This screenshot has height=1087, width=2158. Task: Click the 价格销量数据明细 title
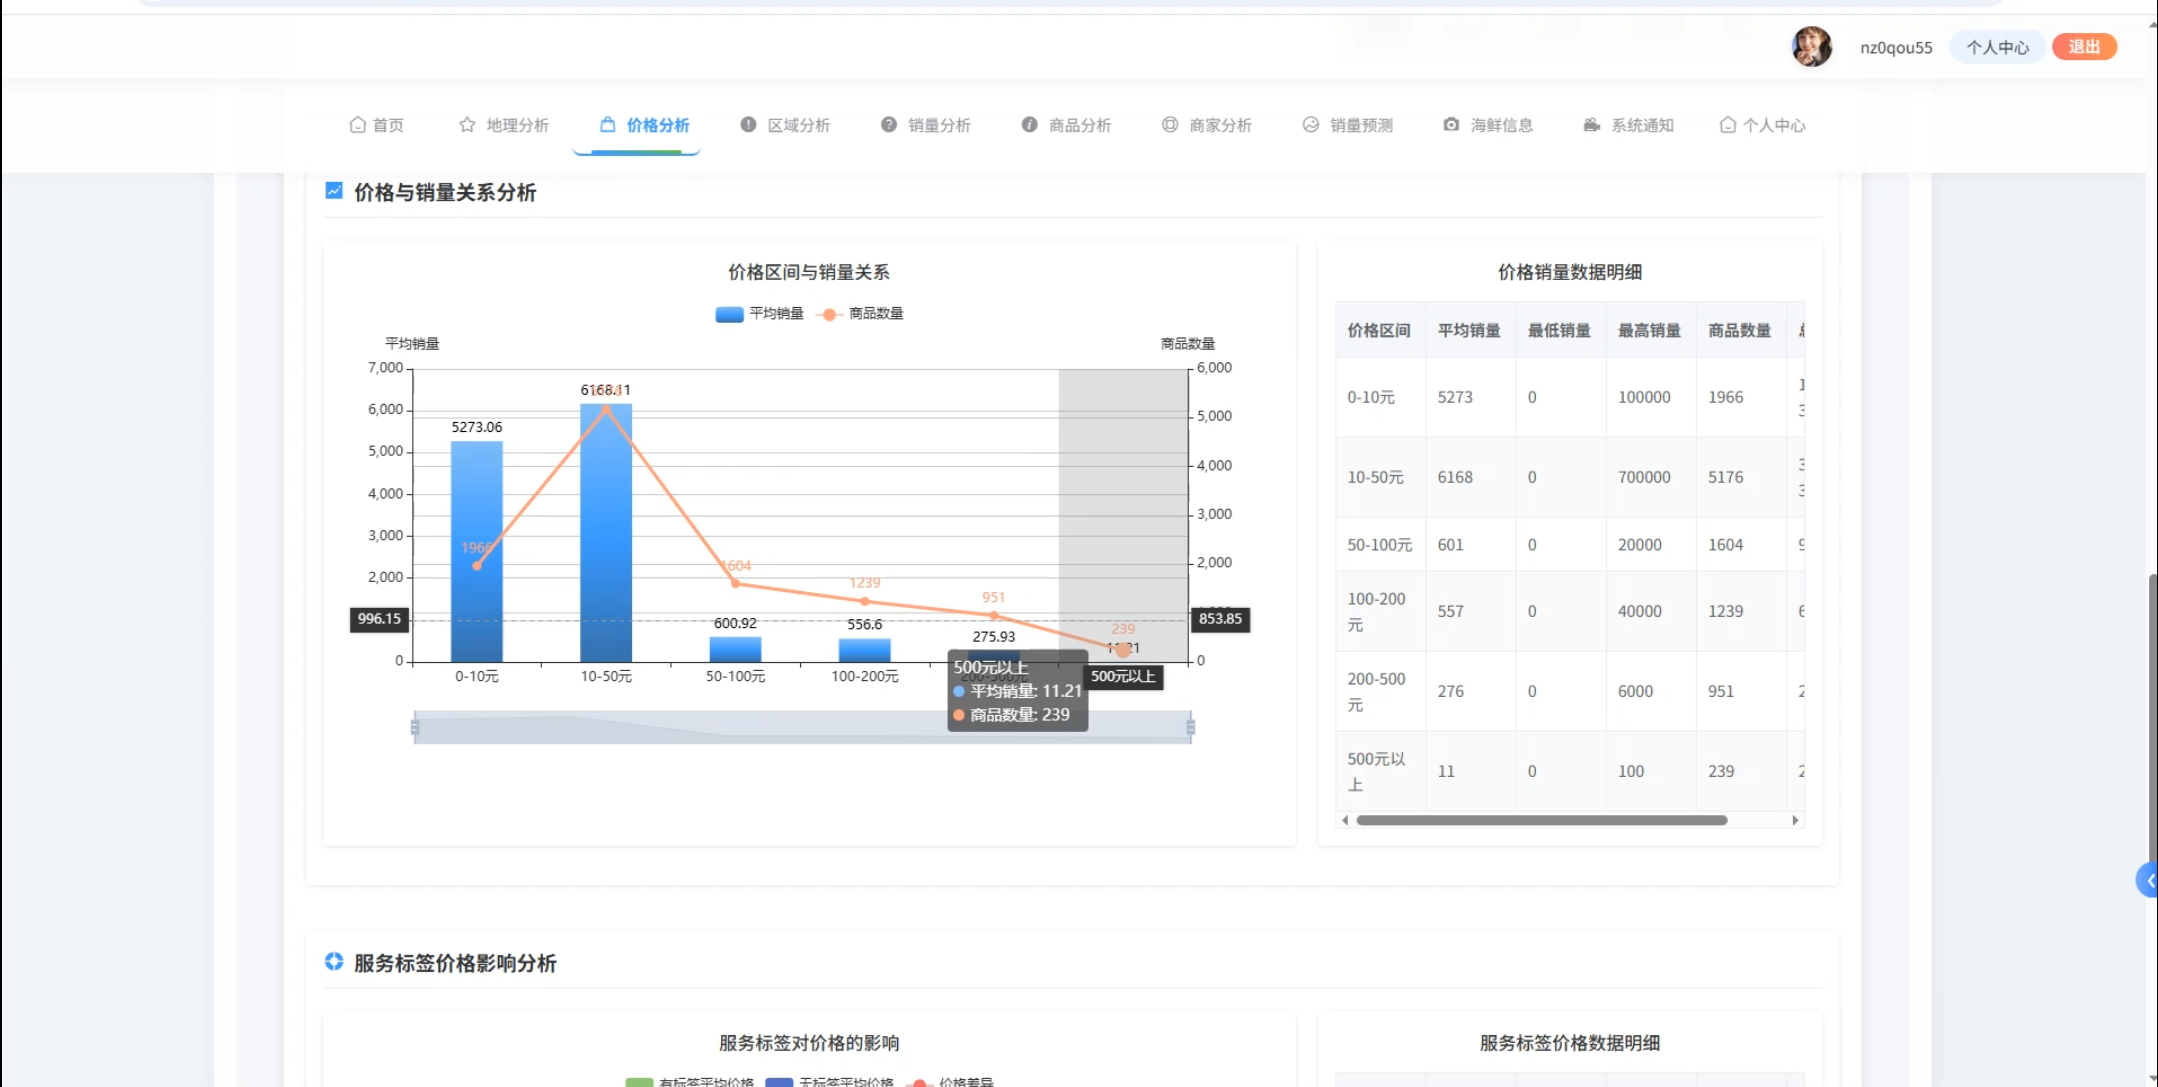[1570, 272]
